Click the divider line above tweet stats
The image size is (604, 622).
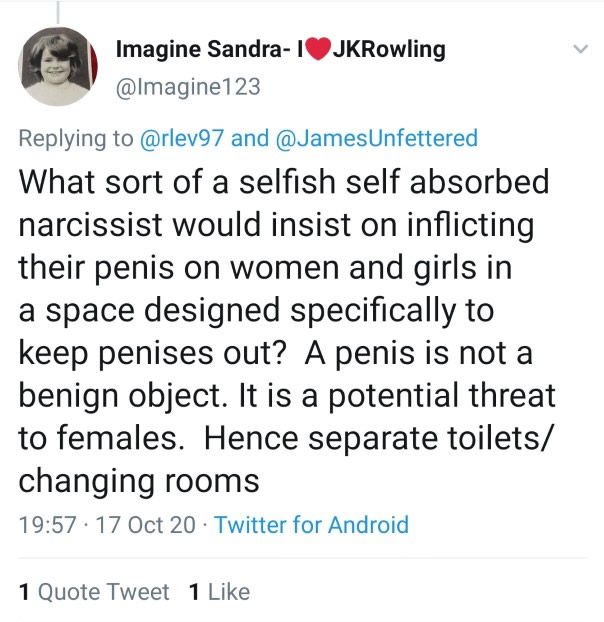[302, 558]
